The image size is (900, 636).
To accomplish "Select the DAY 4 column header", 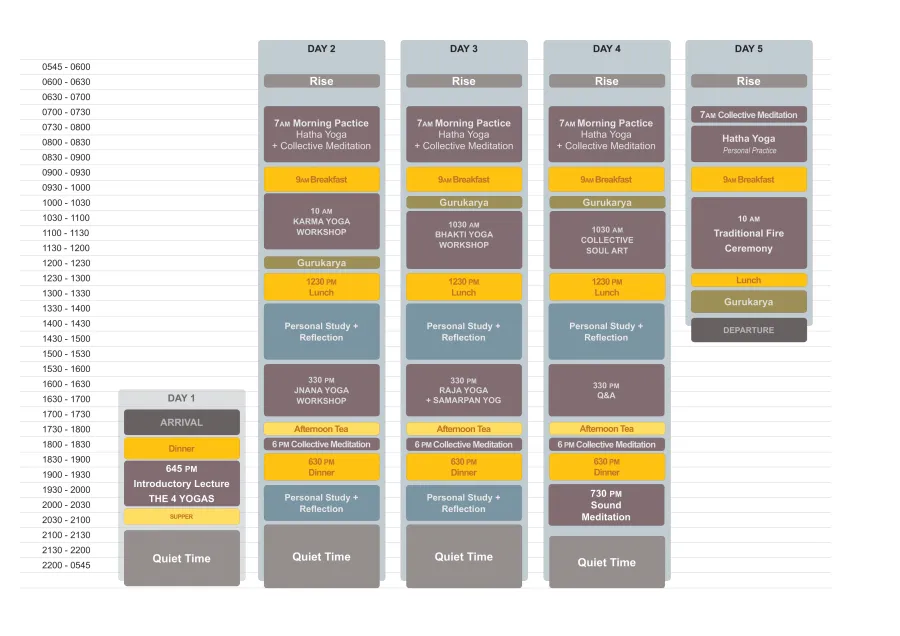I will tap(607, 49).
